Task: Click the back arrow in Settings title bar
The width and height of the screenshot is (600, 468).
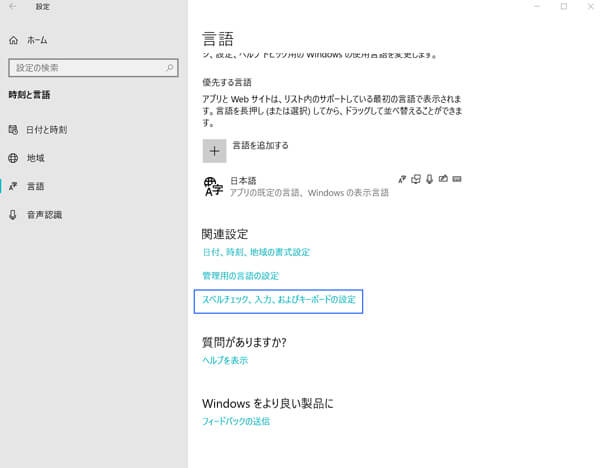Action: 13,7
